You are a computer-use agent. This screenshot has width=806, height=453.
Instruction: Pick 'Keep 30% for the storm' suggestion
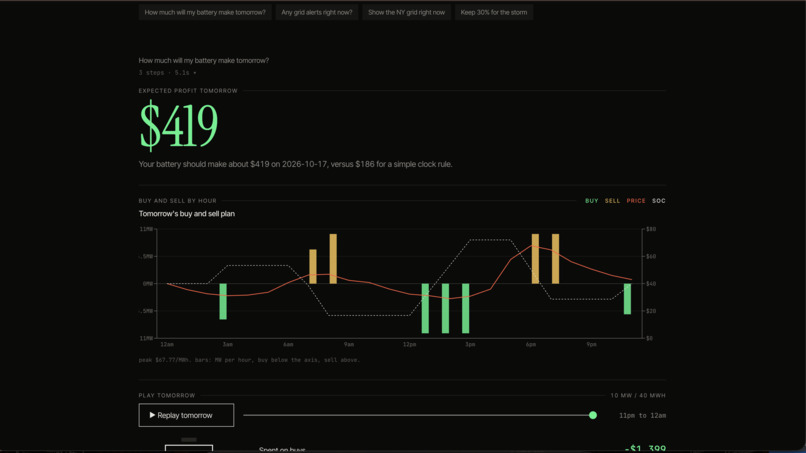(493, 12)
